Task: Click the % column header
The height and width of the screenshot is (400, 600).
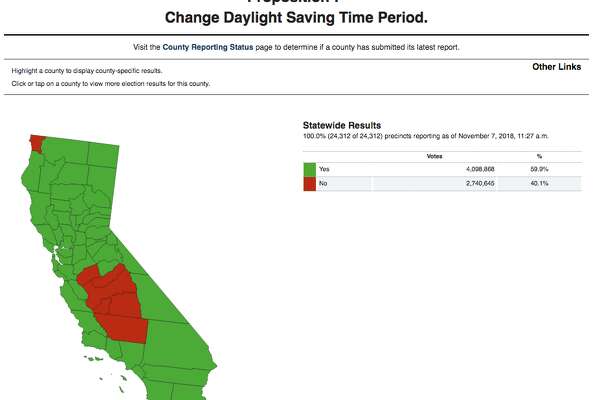Action: 539,156
